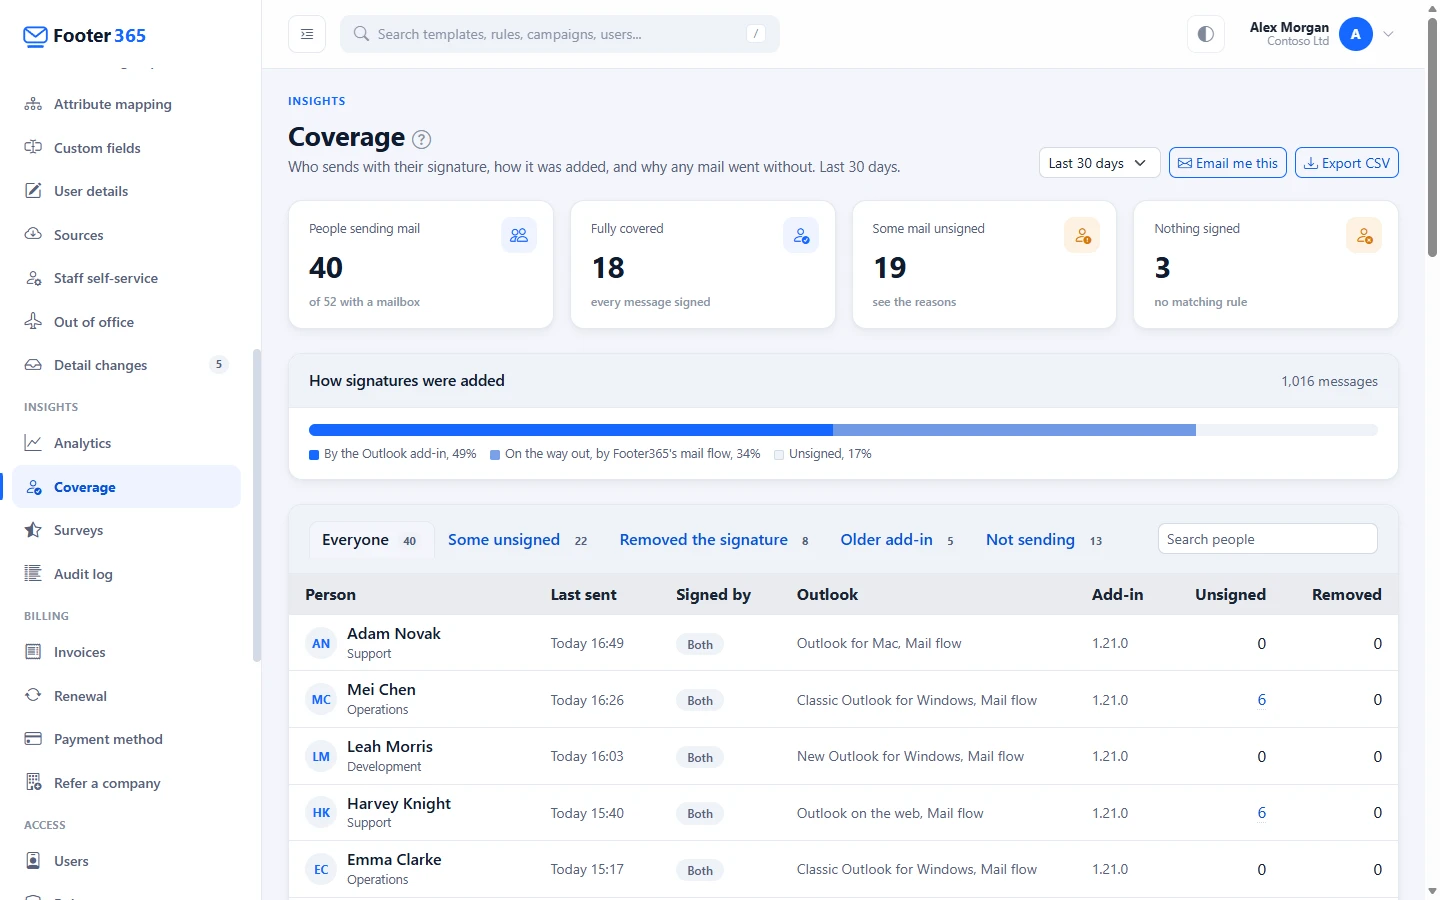
Task: Click the AN avatar for Adam Novak
Action: [x=321, y=644]
